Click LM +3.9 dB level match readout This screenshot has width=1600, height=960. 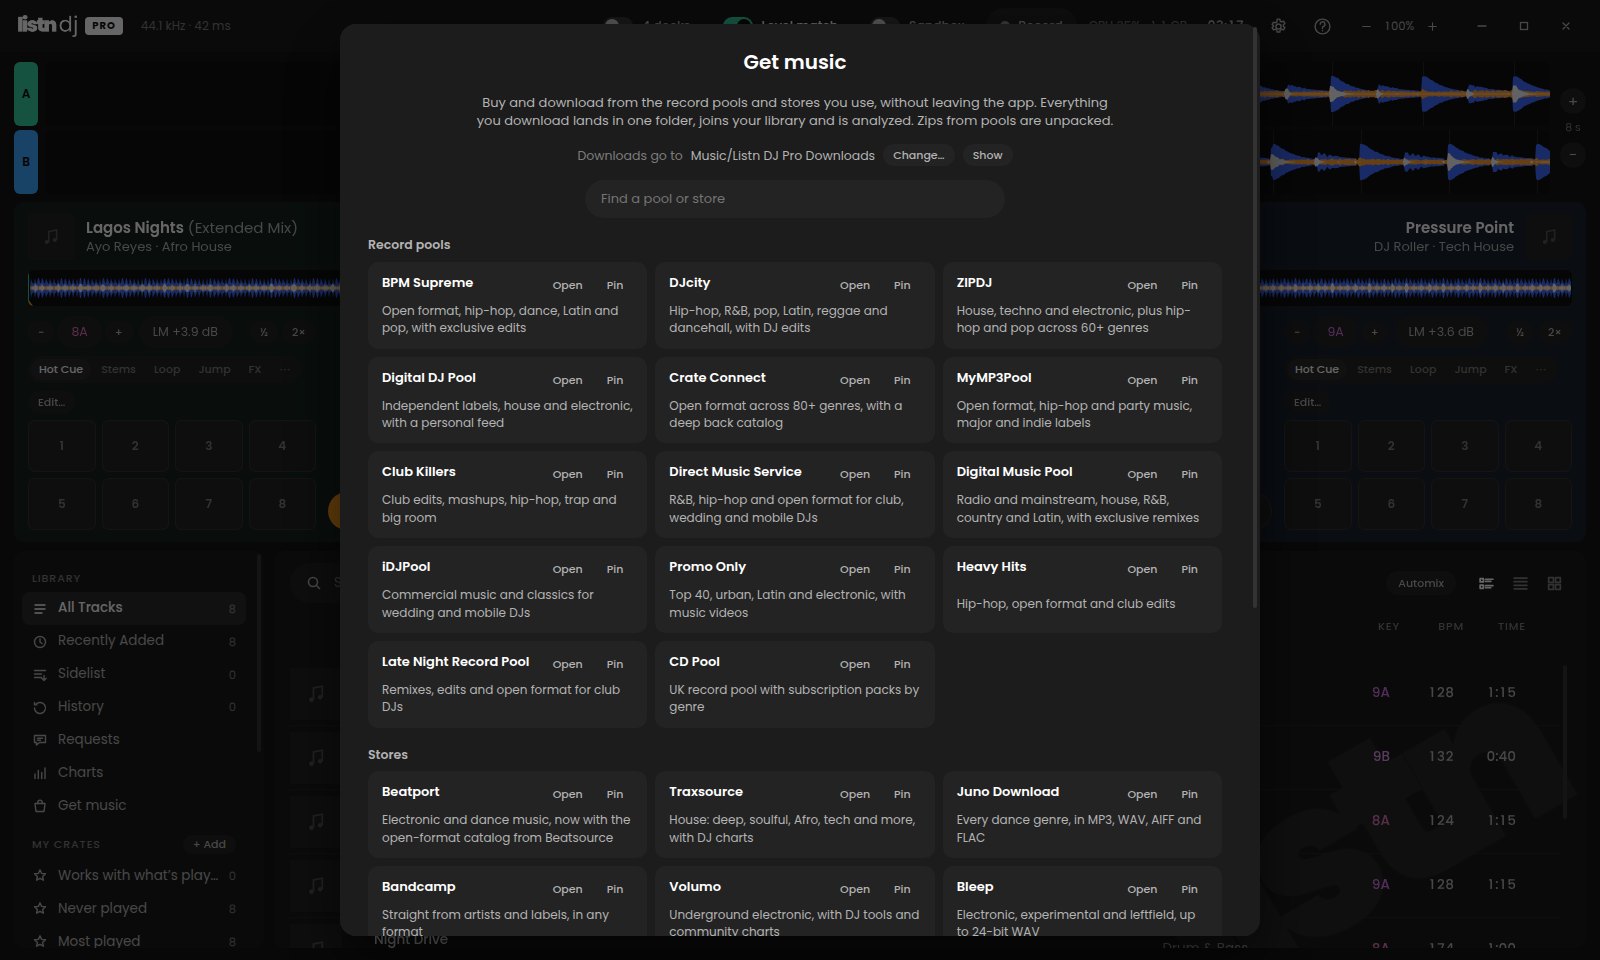(185, 332)
